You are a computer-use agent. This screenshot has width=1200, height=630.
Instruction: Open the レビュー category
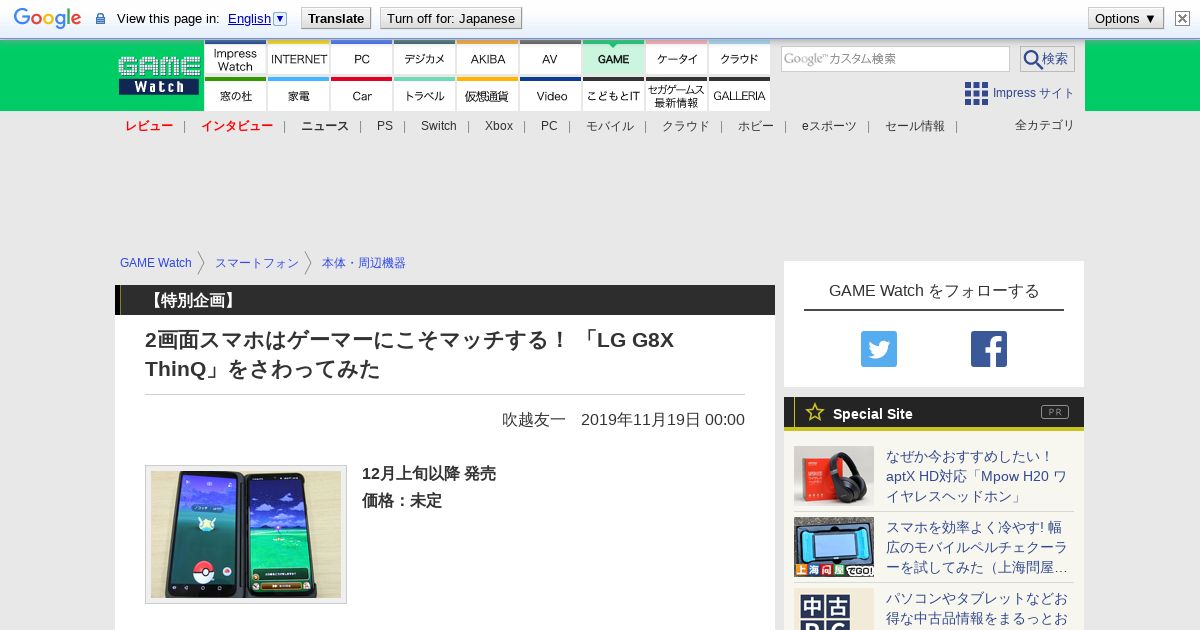tap(149, 126)
